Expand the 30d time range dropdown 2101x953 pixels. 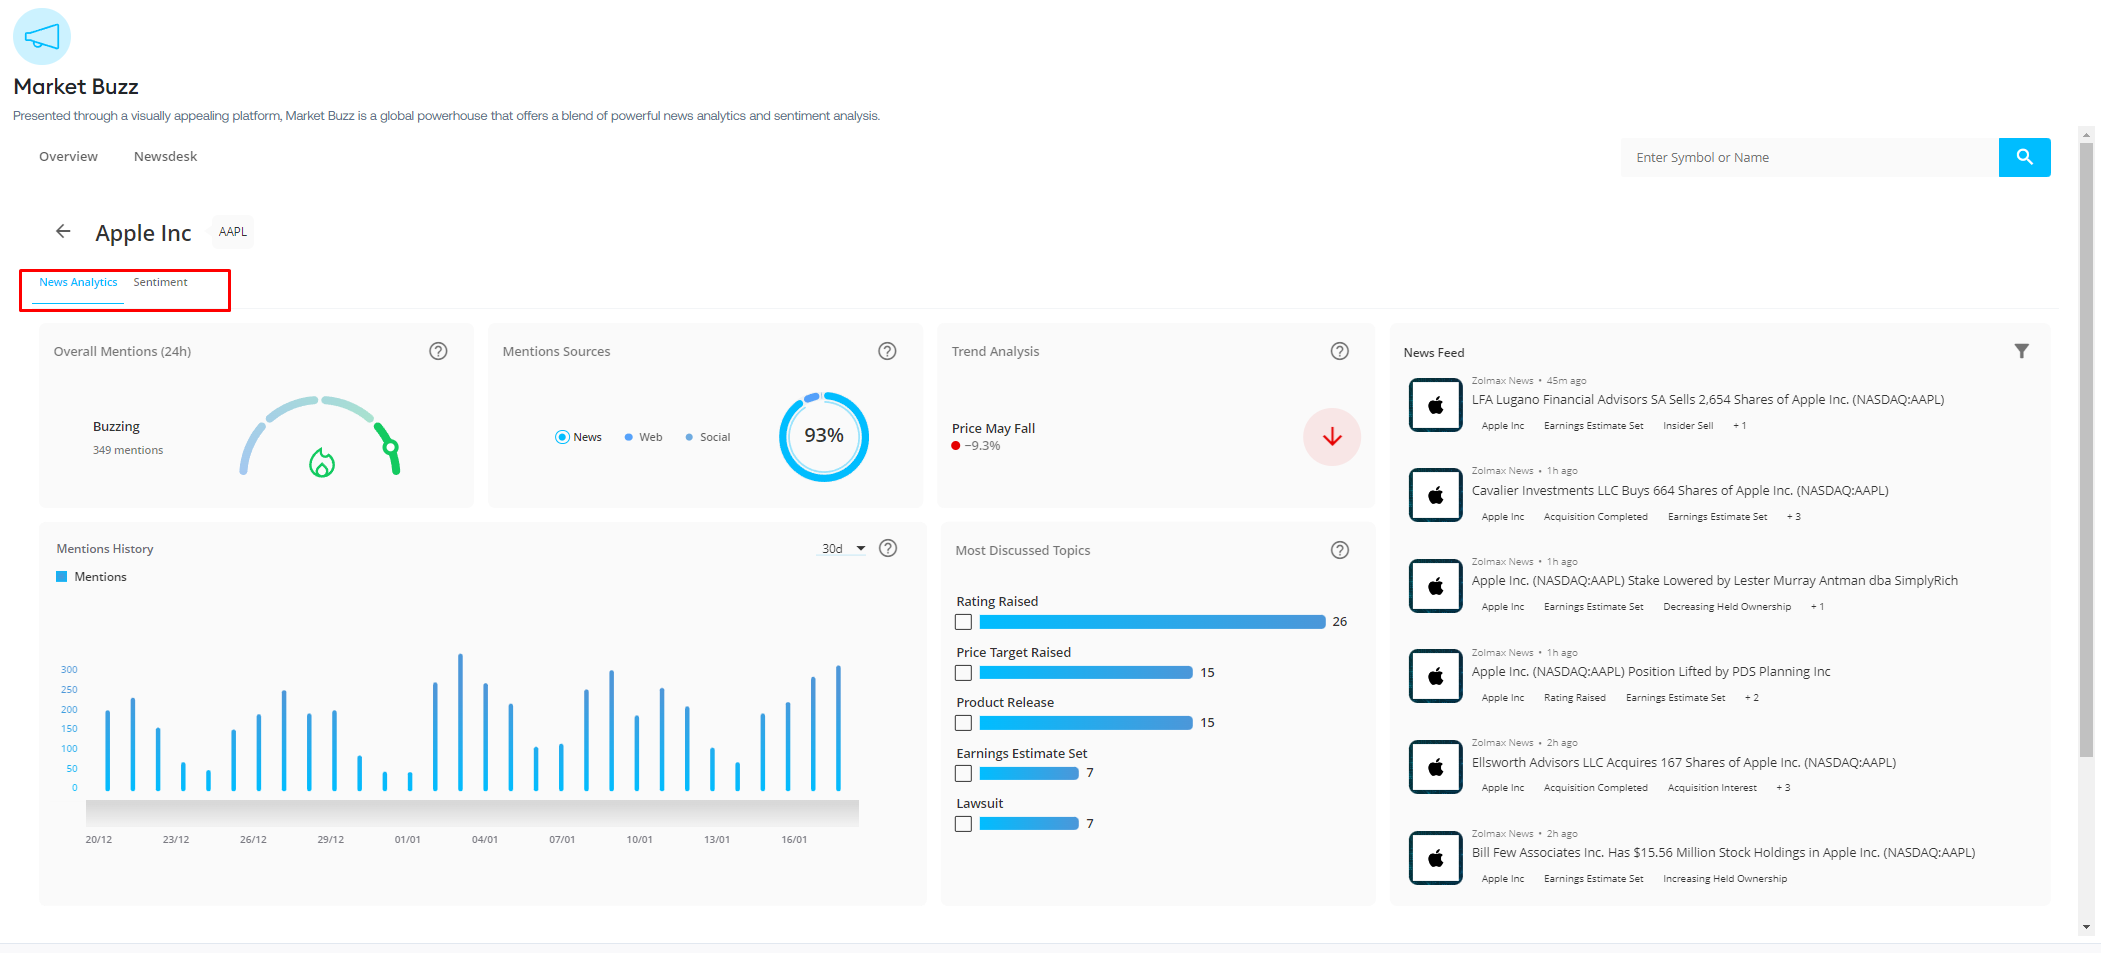[843, 548]
